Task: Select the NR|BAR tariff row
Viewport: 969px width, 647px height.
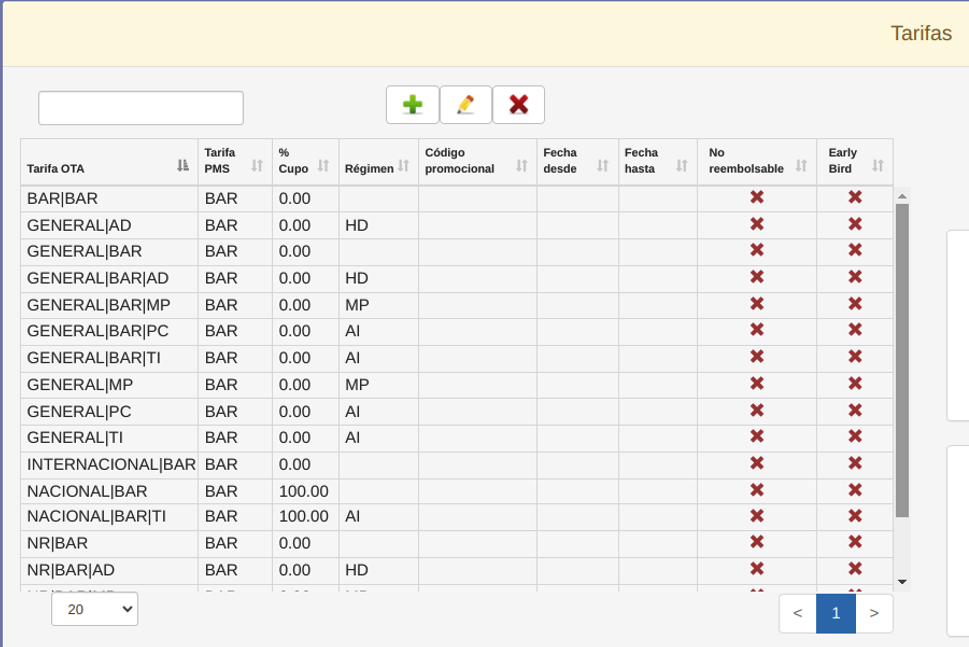Action: pyautogui.click(x=457, y=544)
